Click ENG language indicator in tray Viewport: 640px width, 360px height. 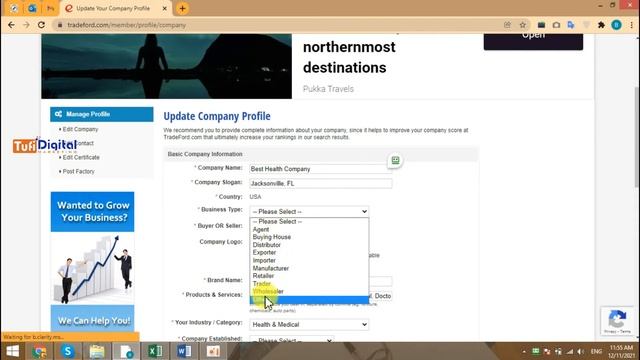[x=596, y=351]
